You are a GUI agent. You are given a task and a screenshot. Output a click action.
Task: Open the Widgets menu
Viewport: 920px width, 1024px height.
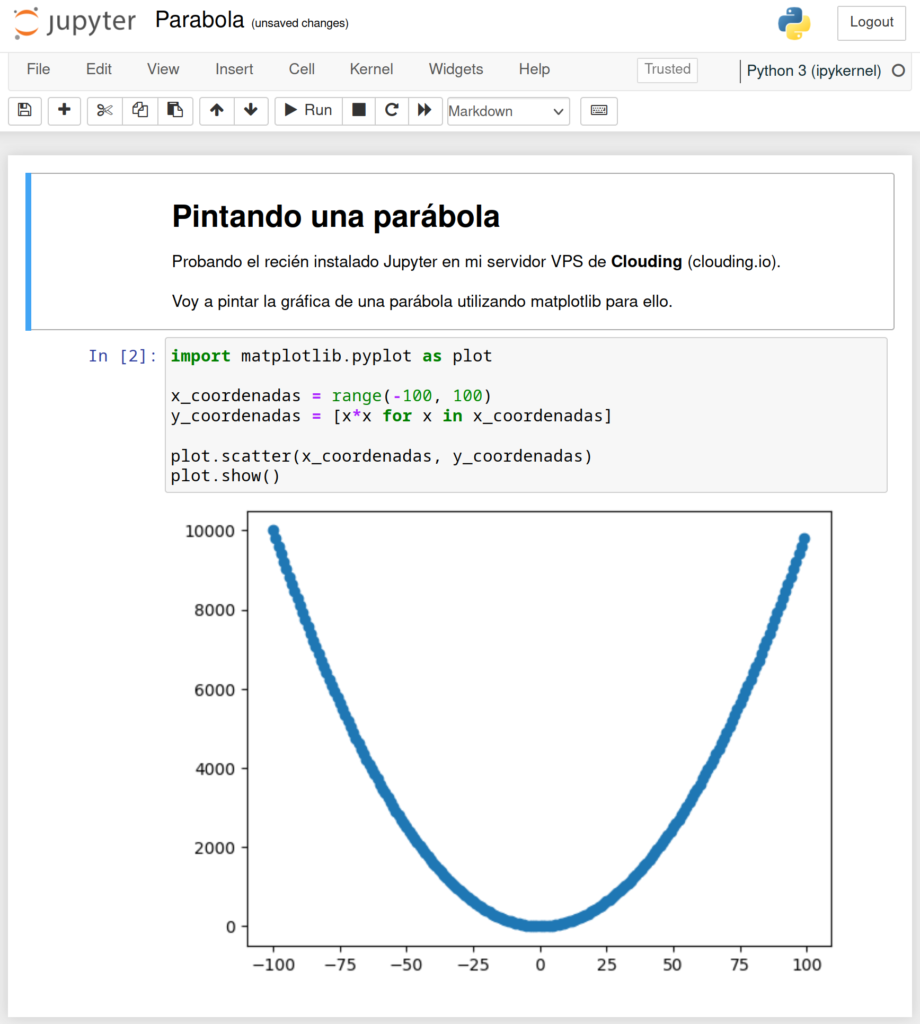[456, 69]
